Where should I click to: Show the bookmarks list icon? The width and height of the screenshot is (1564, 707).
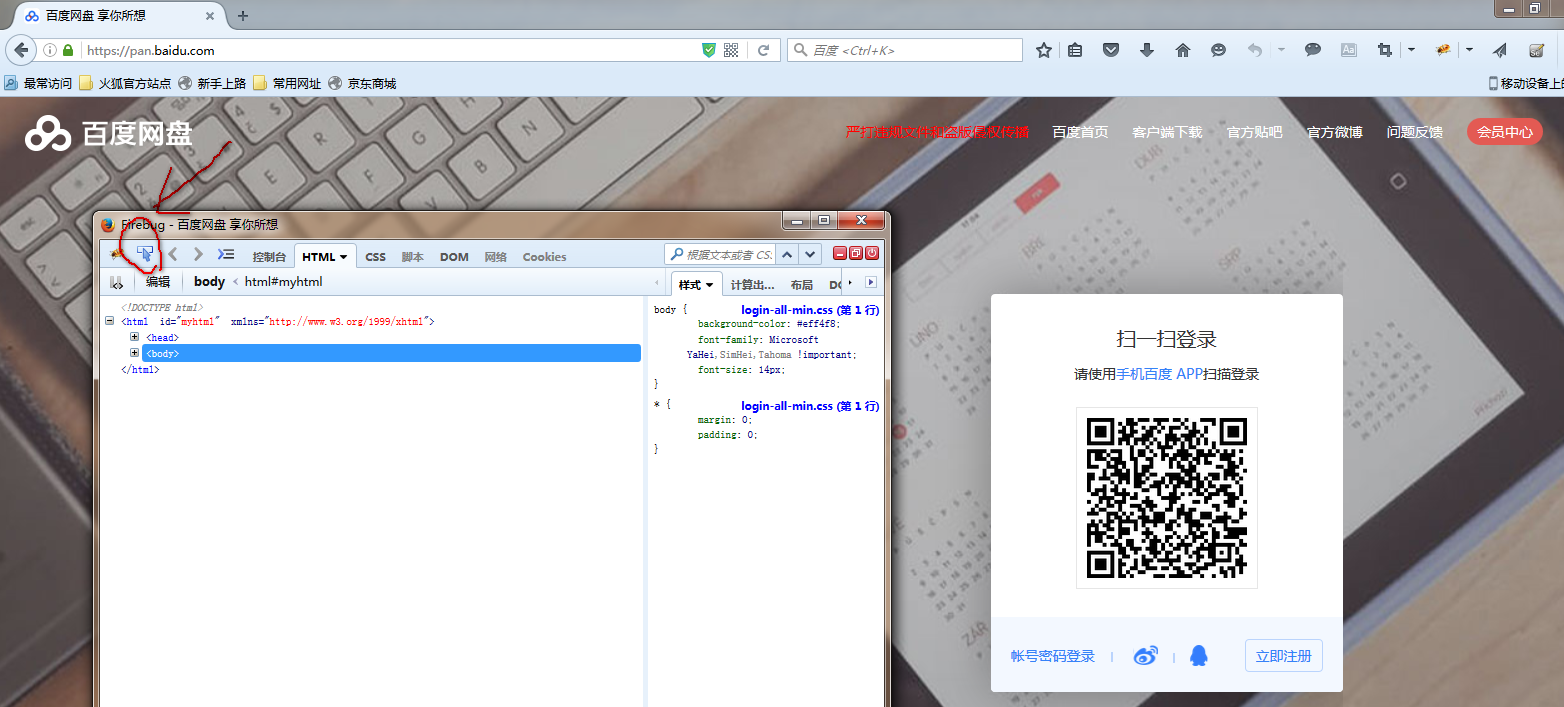pos(1075,50)
